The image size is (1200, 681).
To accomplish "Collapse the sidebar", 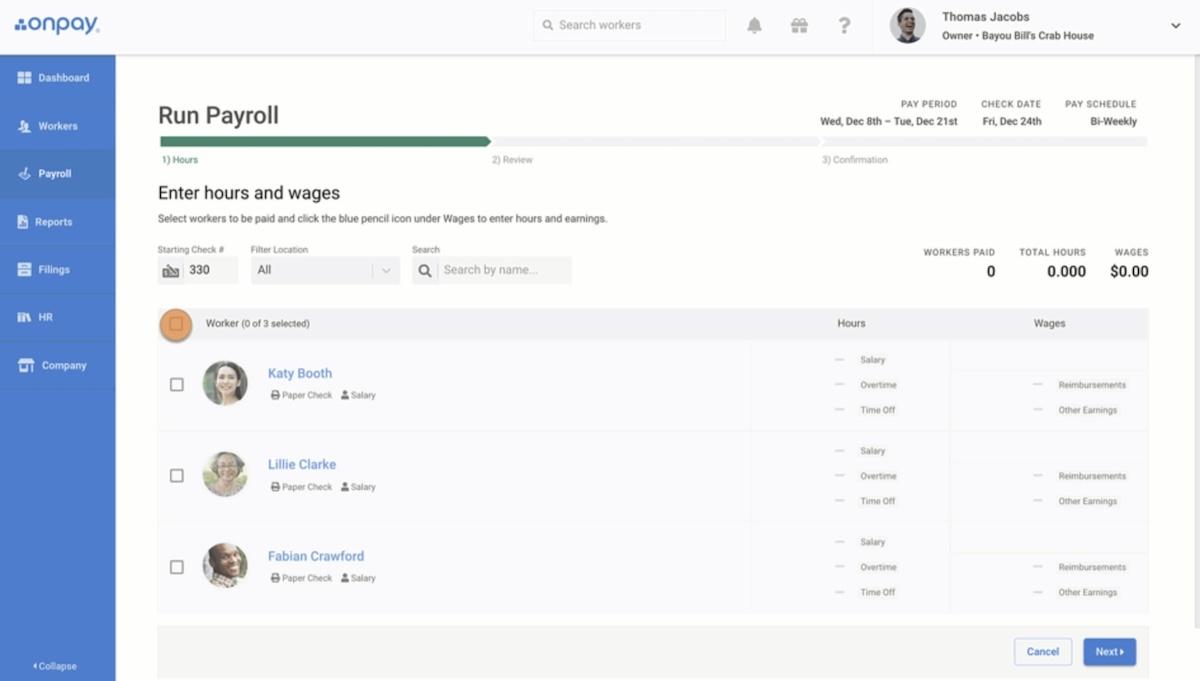I will tap(55, 666).
